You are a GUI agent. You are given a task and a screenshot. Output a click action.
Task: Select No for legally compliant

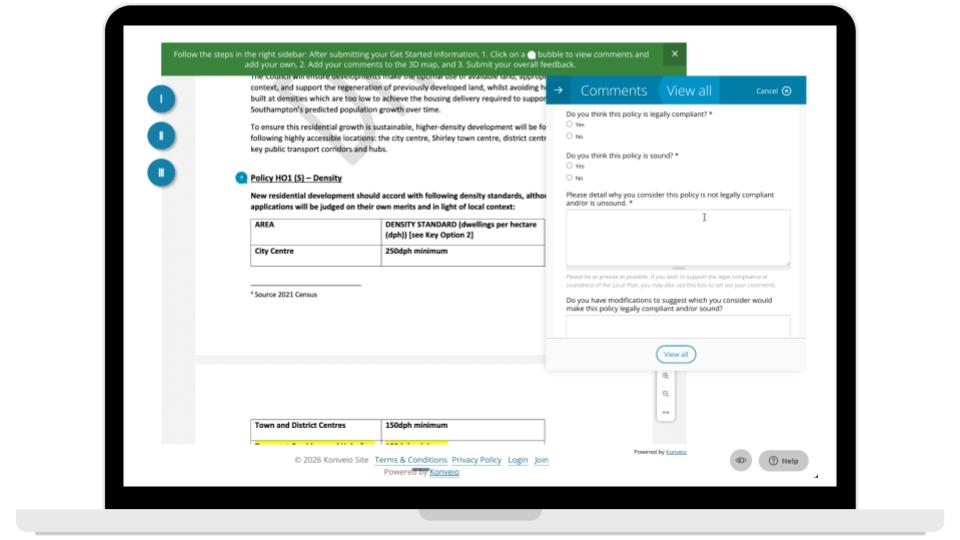[x=569, y=136]
